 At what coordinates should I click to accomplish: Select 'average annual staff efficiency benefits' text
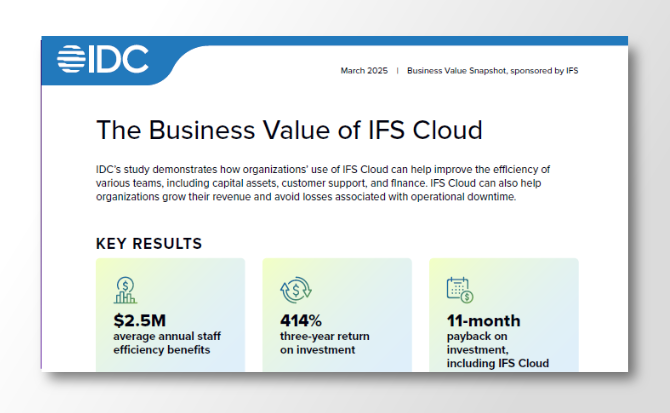pos(162,344)
